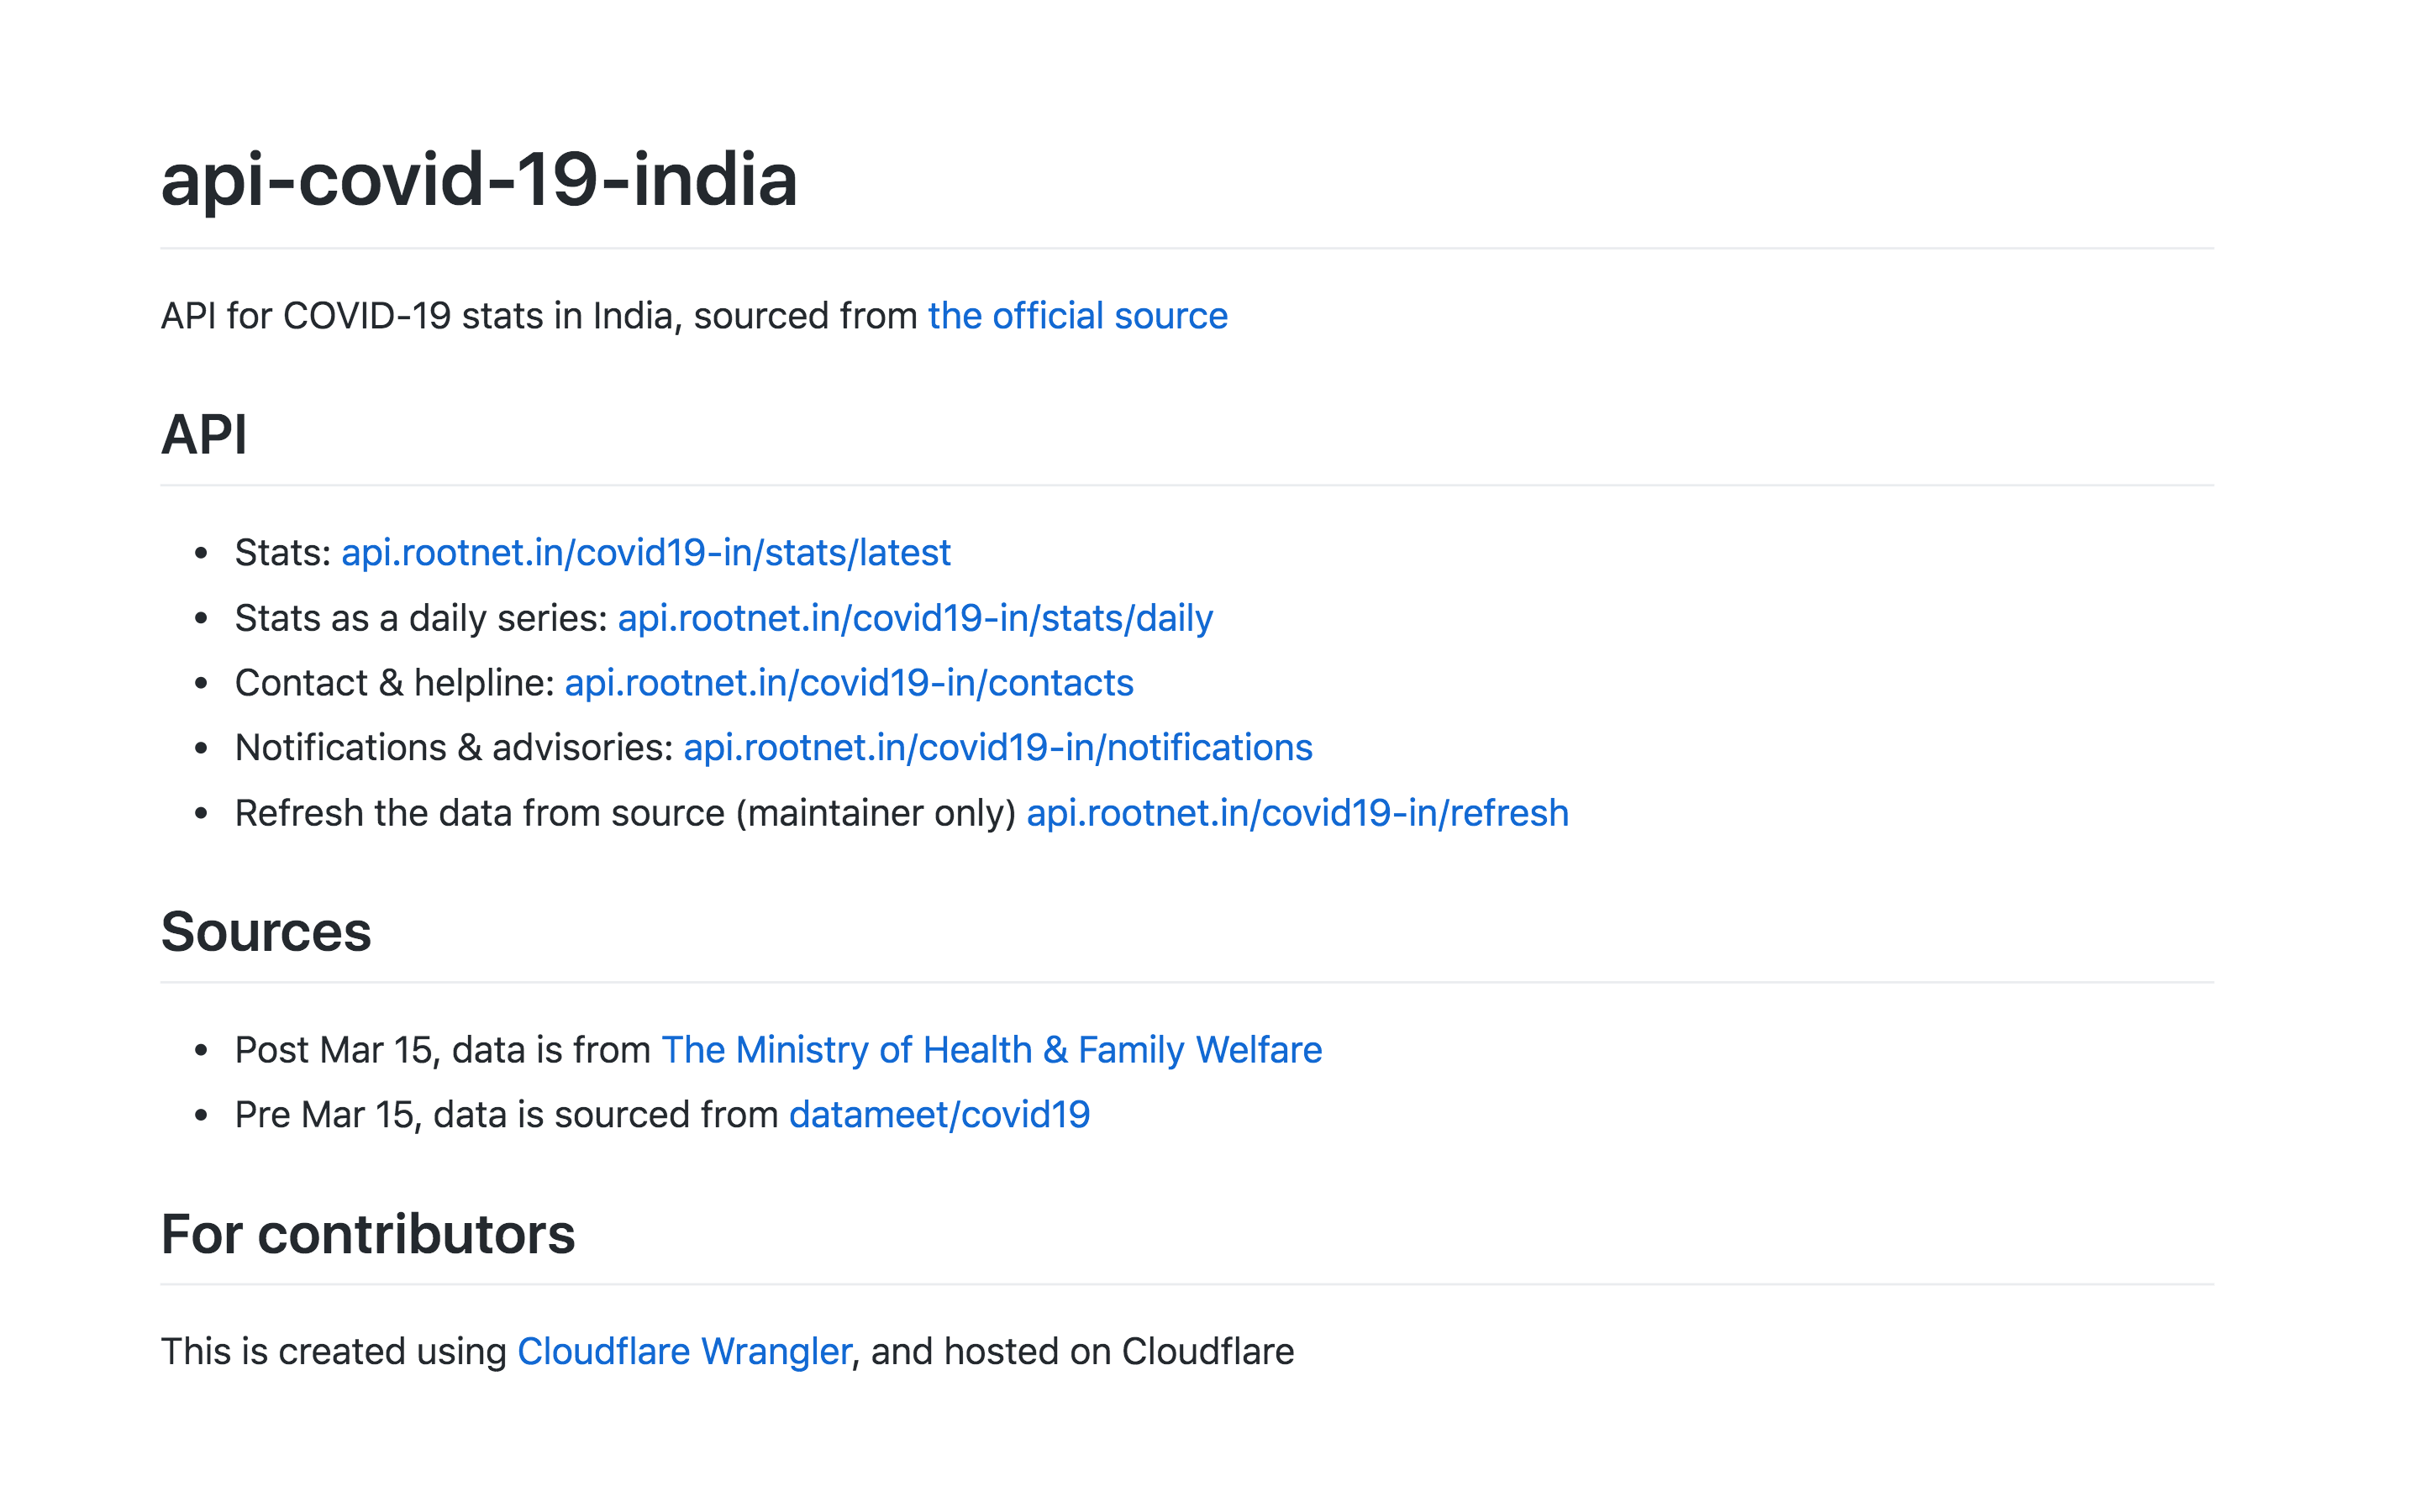This screenshot has height=1512, width=2420.
Task: Click the 'Notifications & advisories:' label text
Action: 454,748
